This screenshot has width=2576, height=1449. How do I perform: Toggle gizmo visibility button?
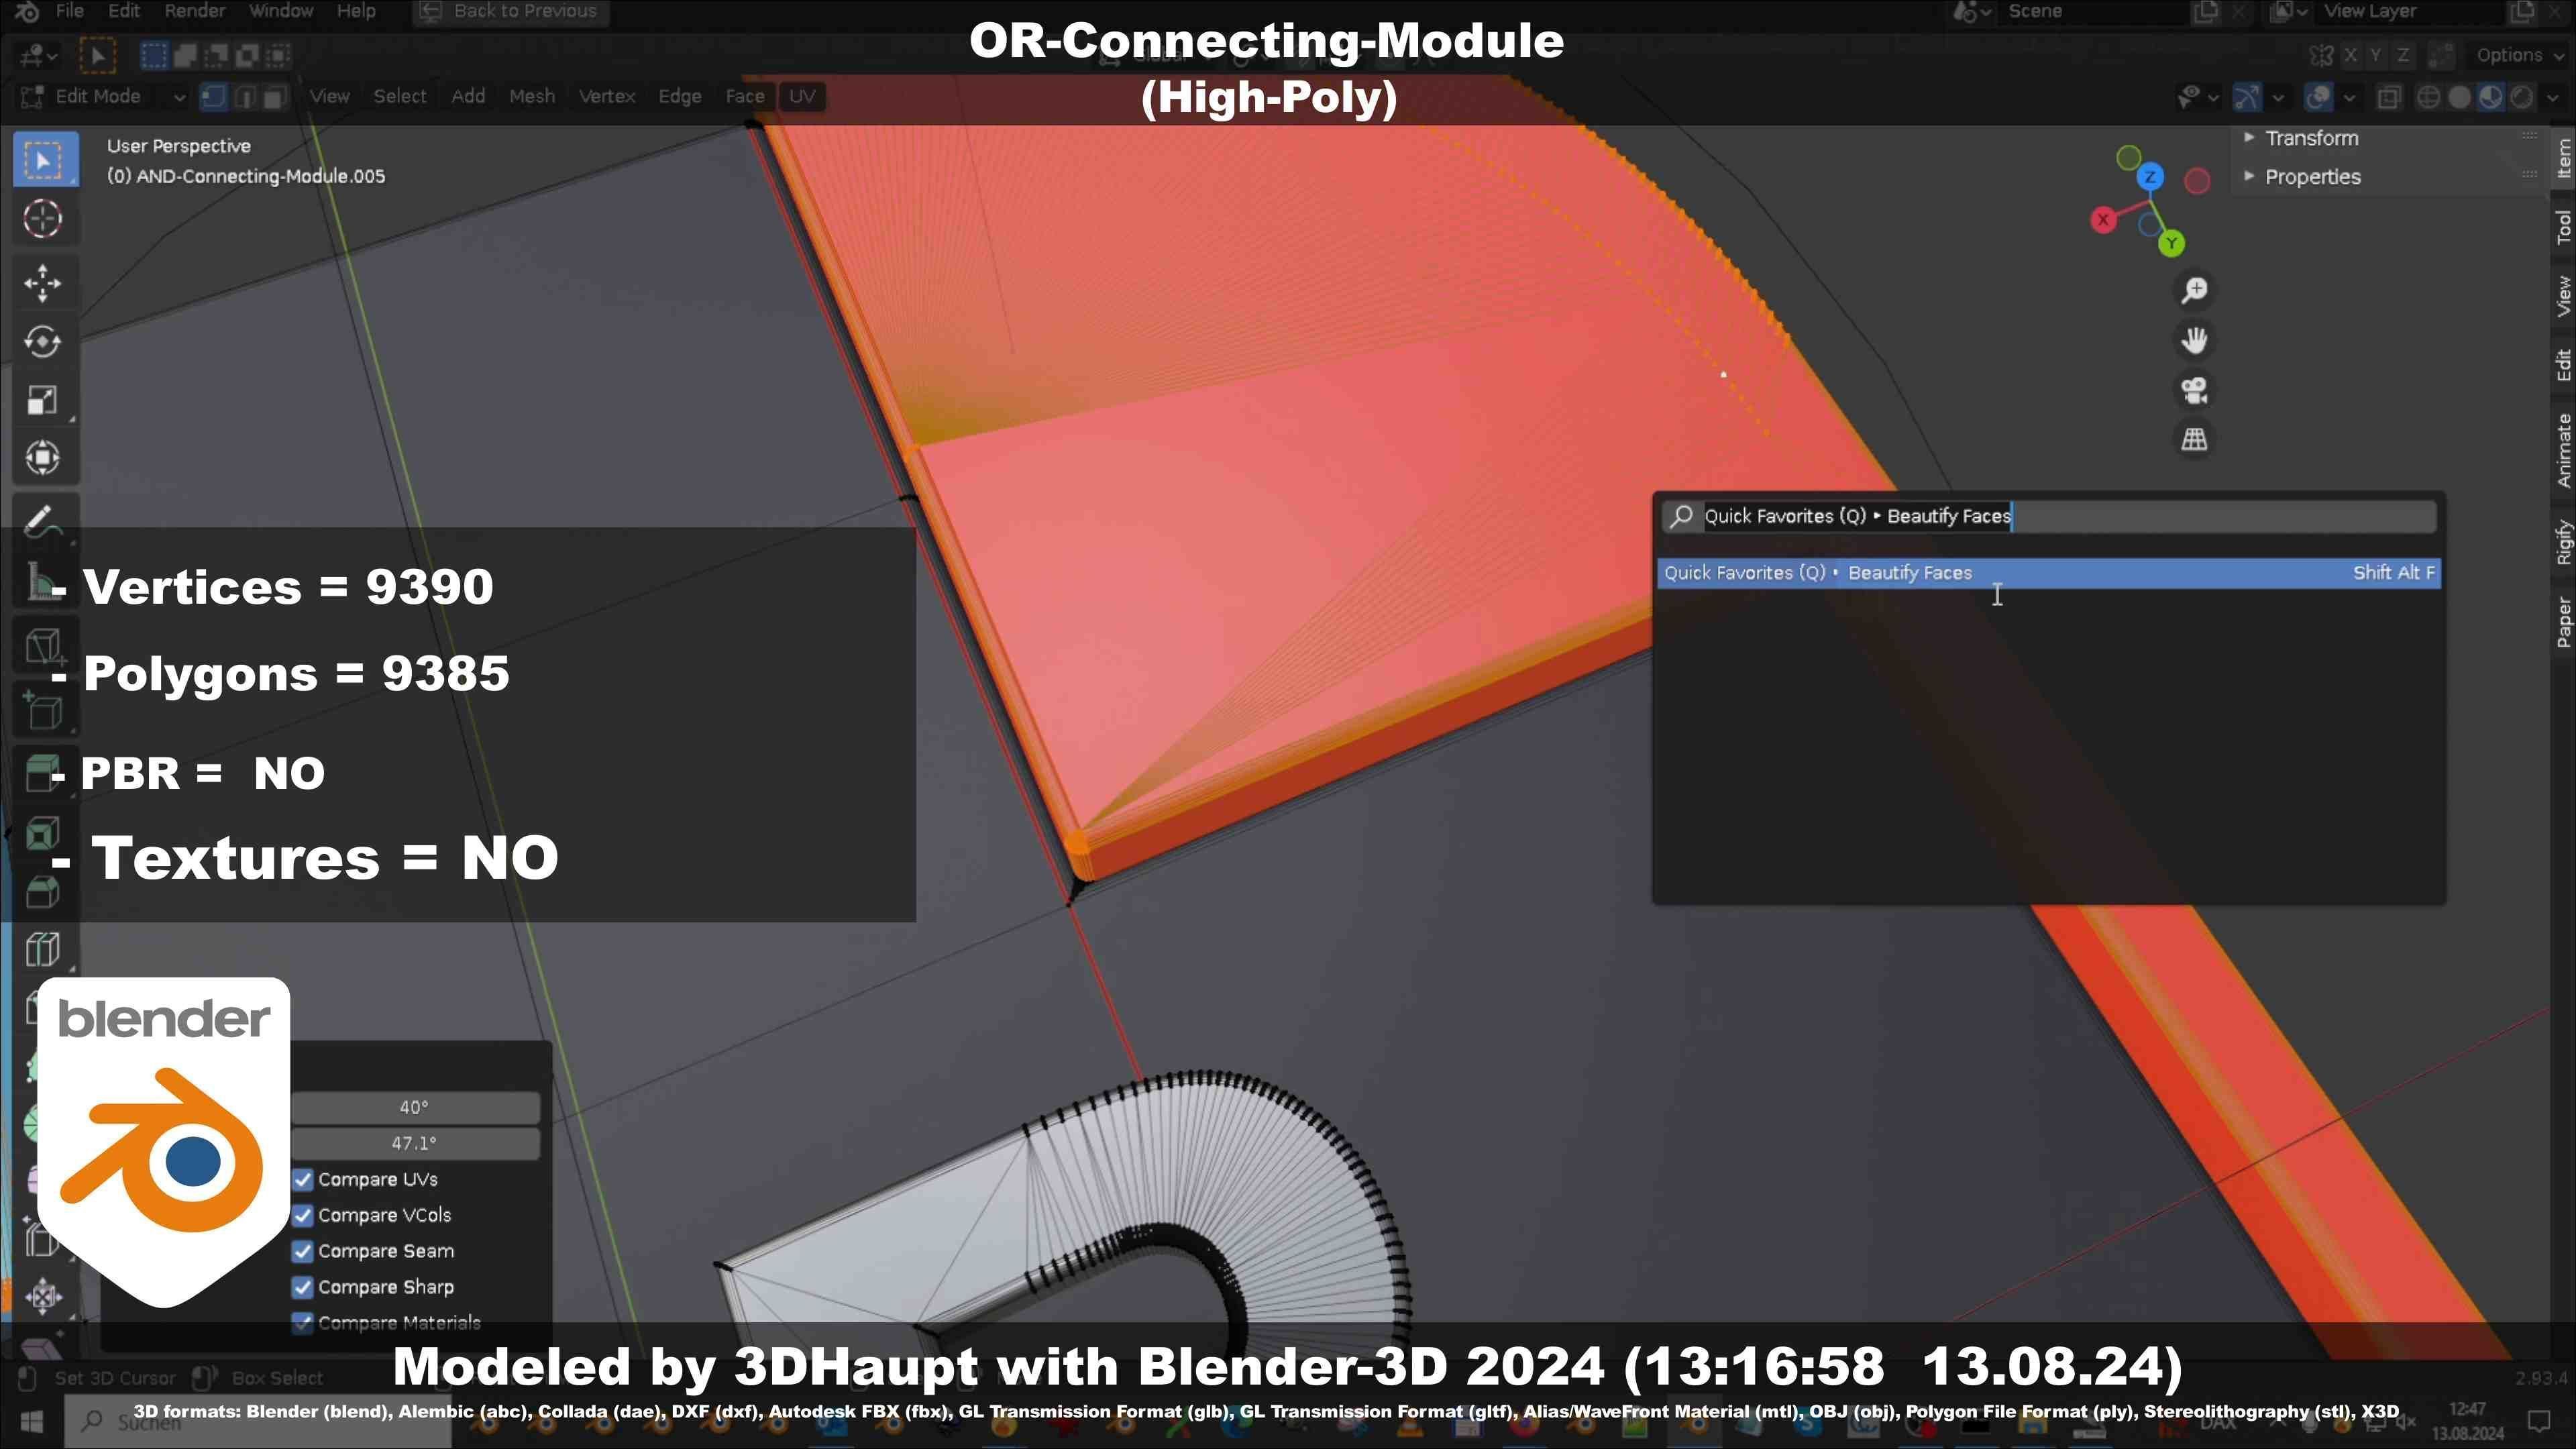(x=2247, y=97)
